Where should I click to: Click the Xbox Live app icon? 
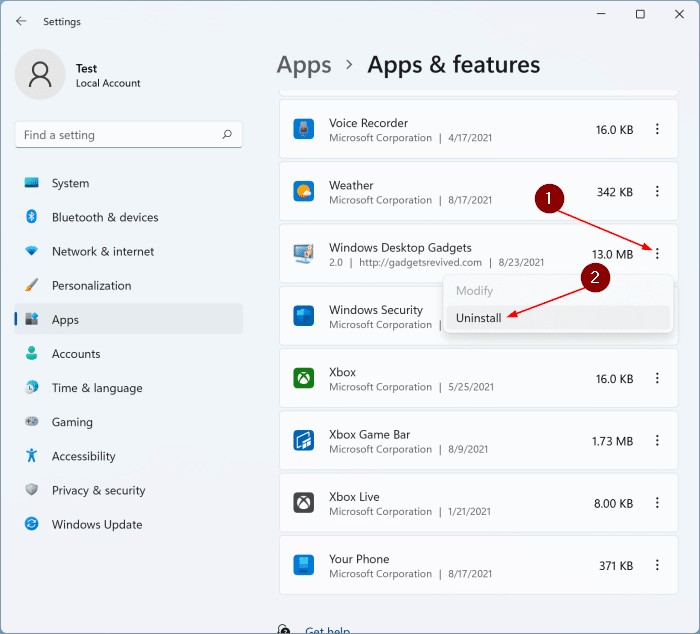tap(304, 503)
